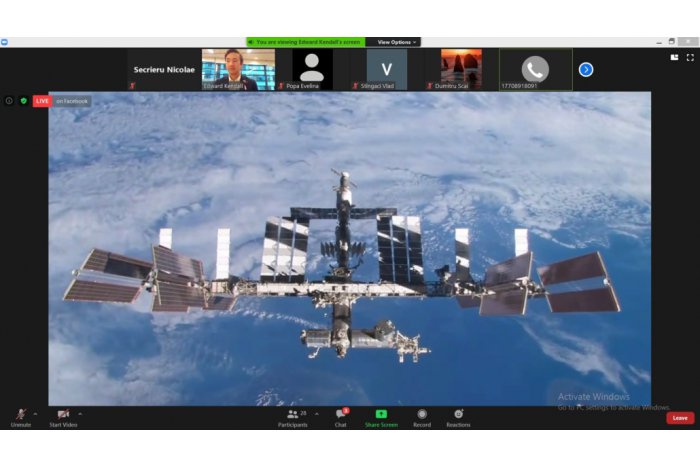700x466 pixels.
Task: Open the Chat panel
Action: click(x=341, y=418)
